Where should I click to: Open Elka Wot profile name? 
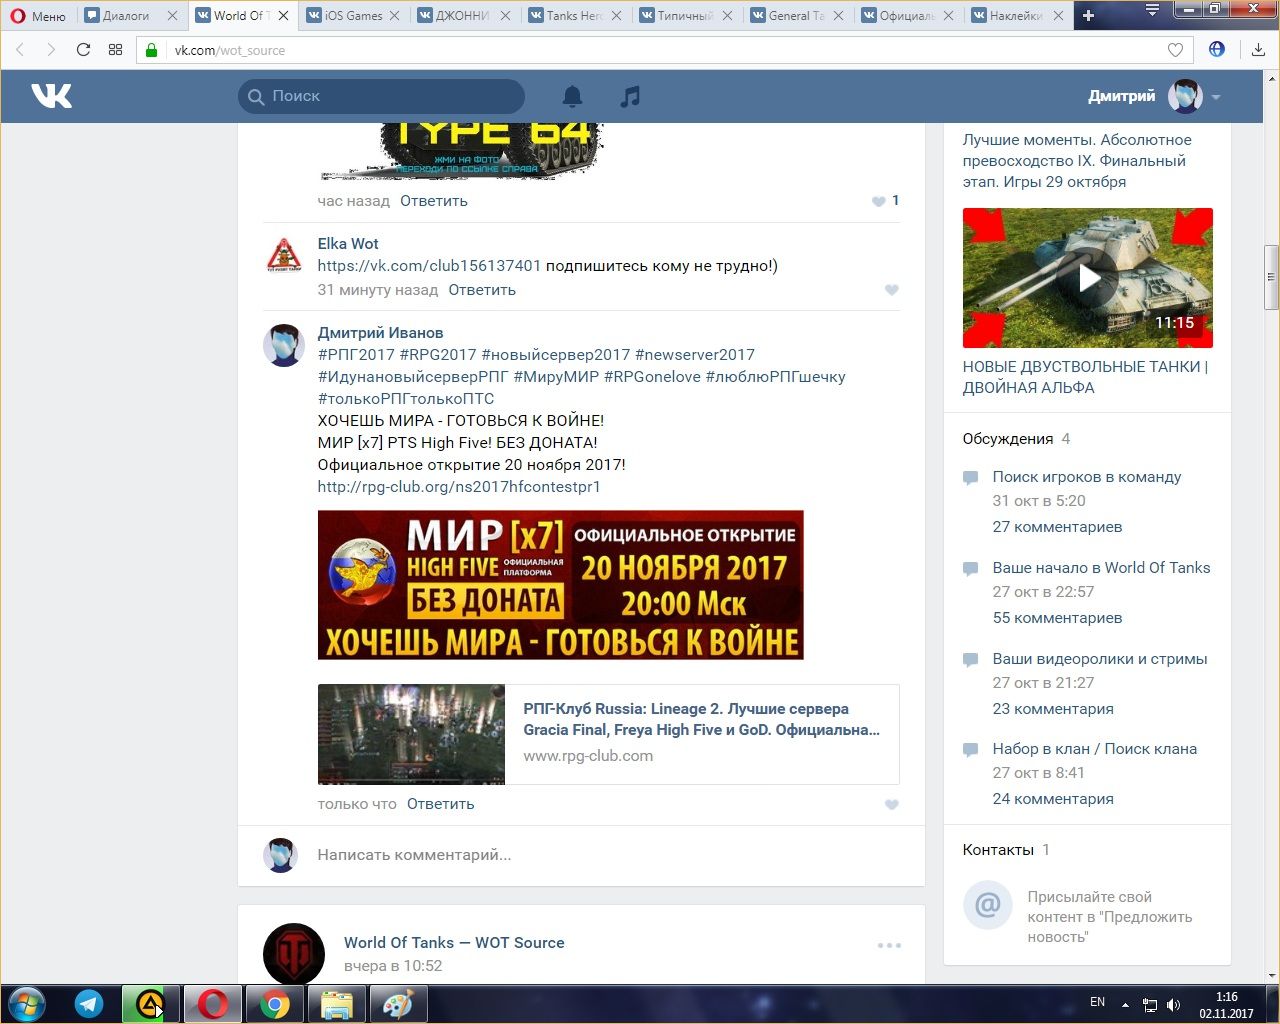(348, 244)
